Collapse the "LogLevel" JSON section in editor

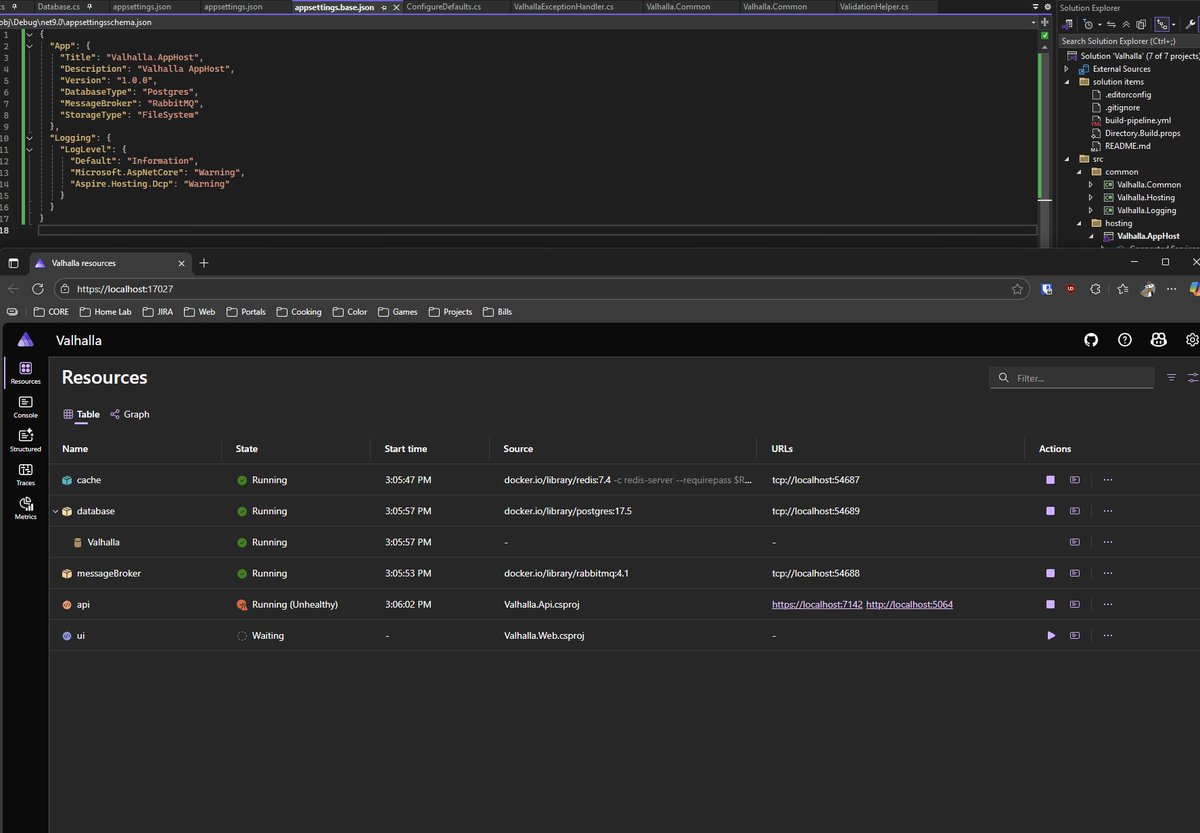28,149
